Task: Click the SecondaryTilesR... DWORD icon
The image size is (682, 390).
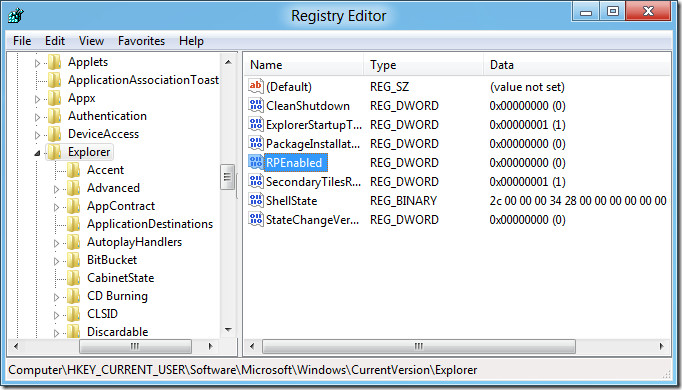Action: 256,181
